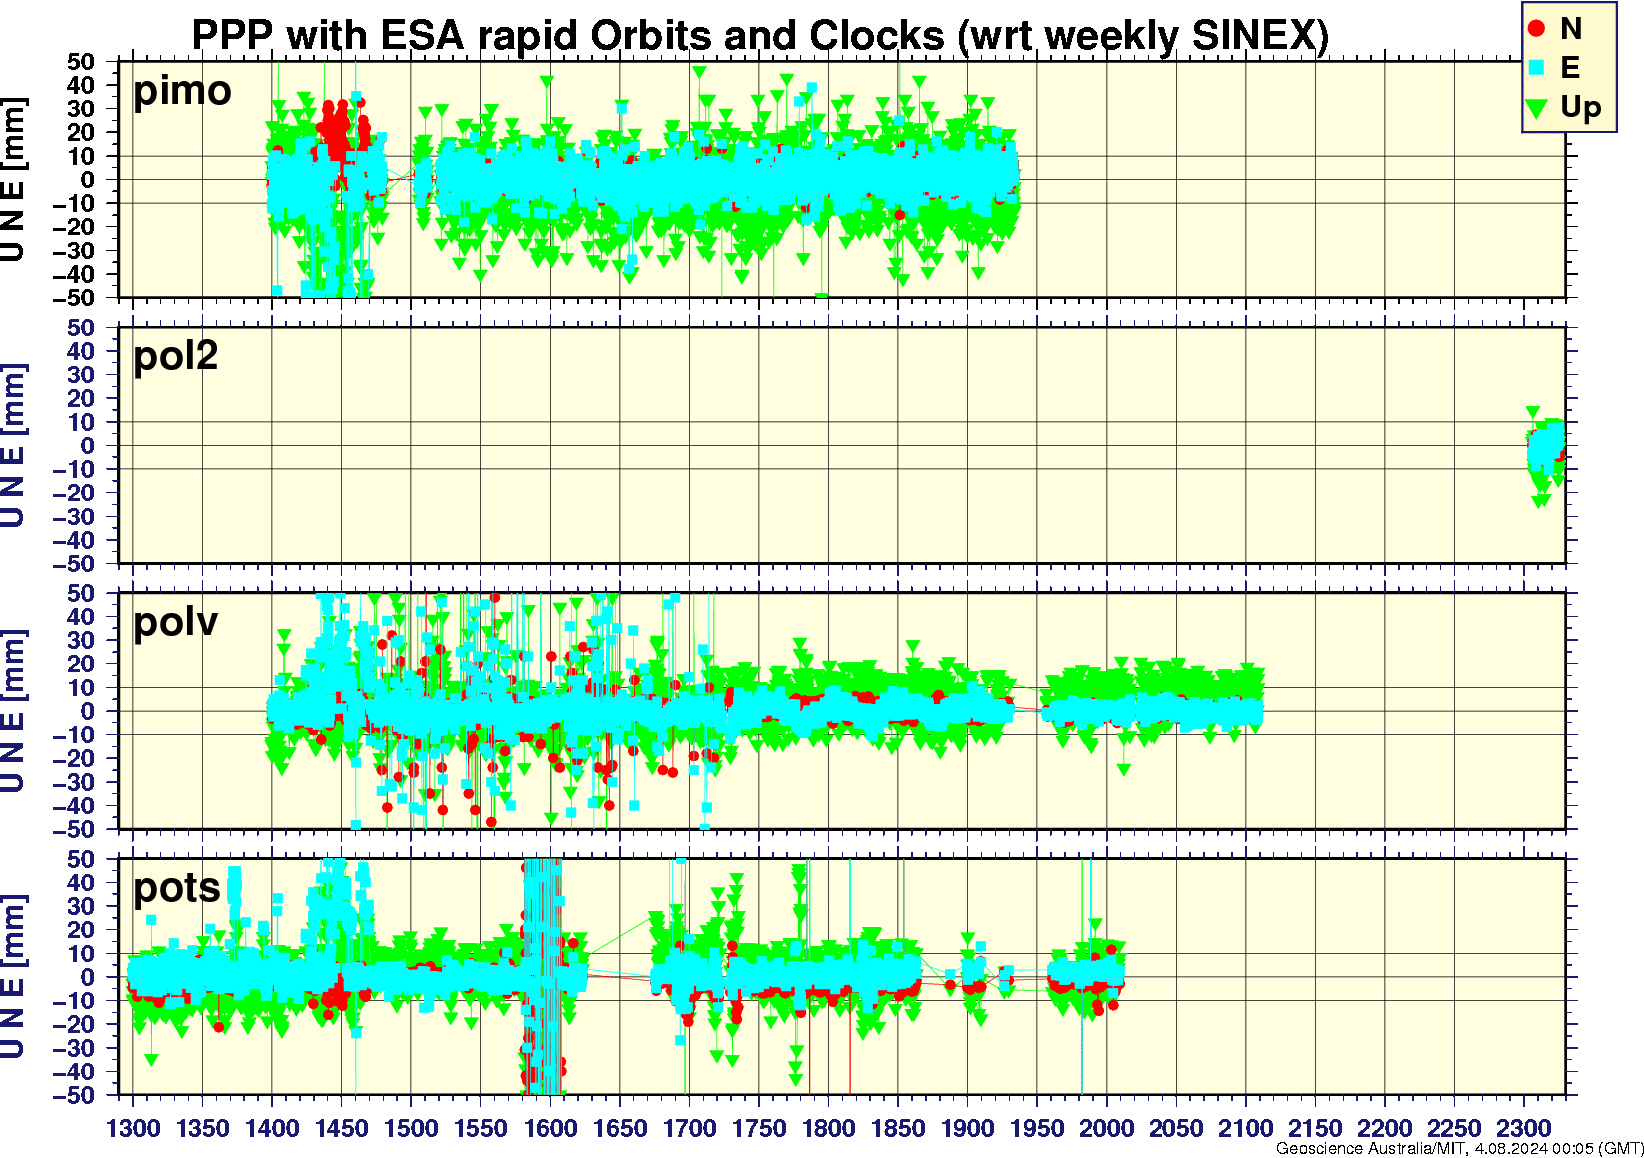The width and height of the screenshot is (1644, 1158).
Task: Click the 'U N E [mm]' axis label of polv
Action: tap(13, 711)
